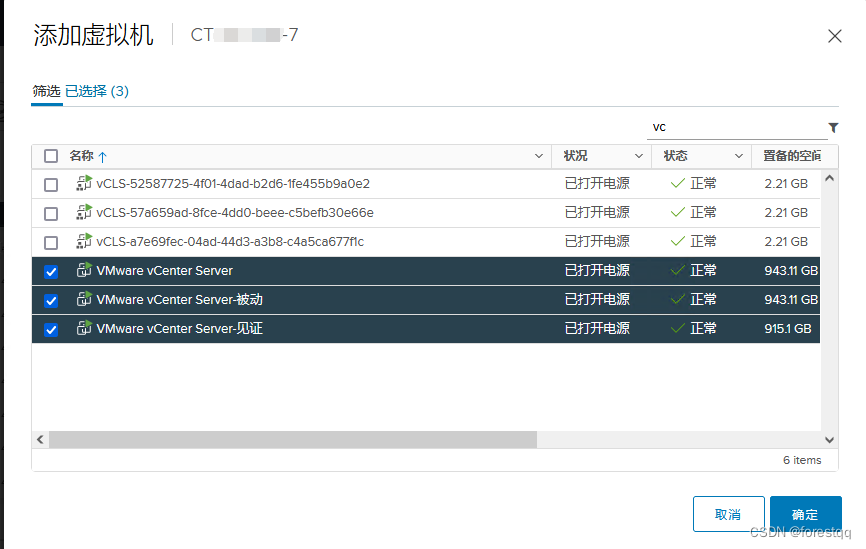
Task: Click the 名称 column header label
Action: pos(82,156)
